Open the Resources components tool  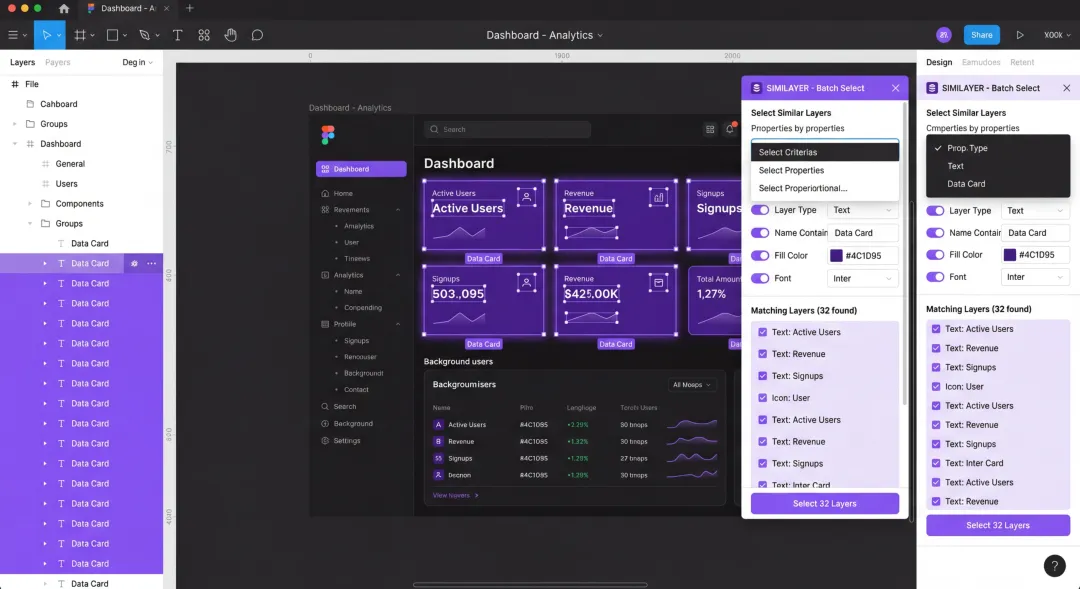click(204, 35)
